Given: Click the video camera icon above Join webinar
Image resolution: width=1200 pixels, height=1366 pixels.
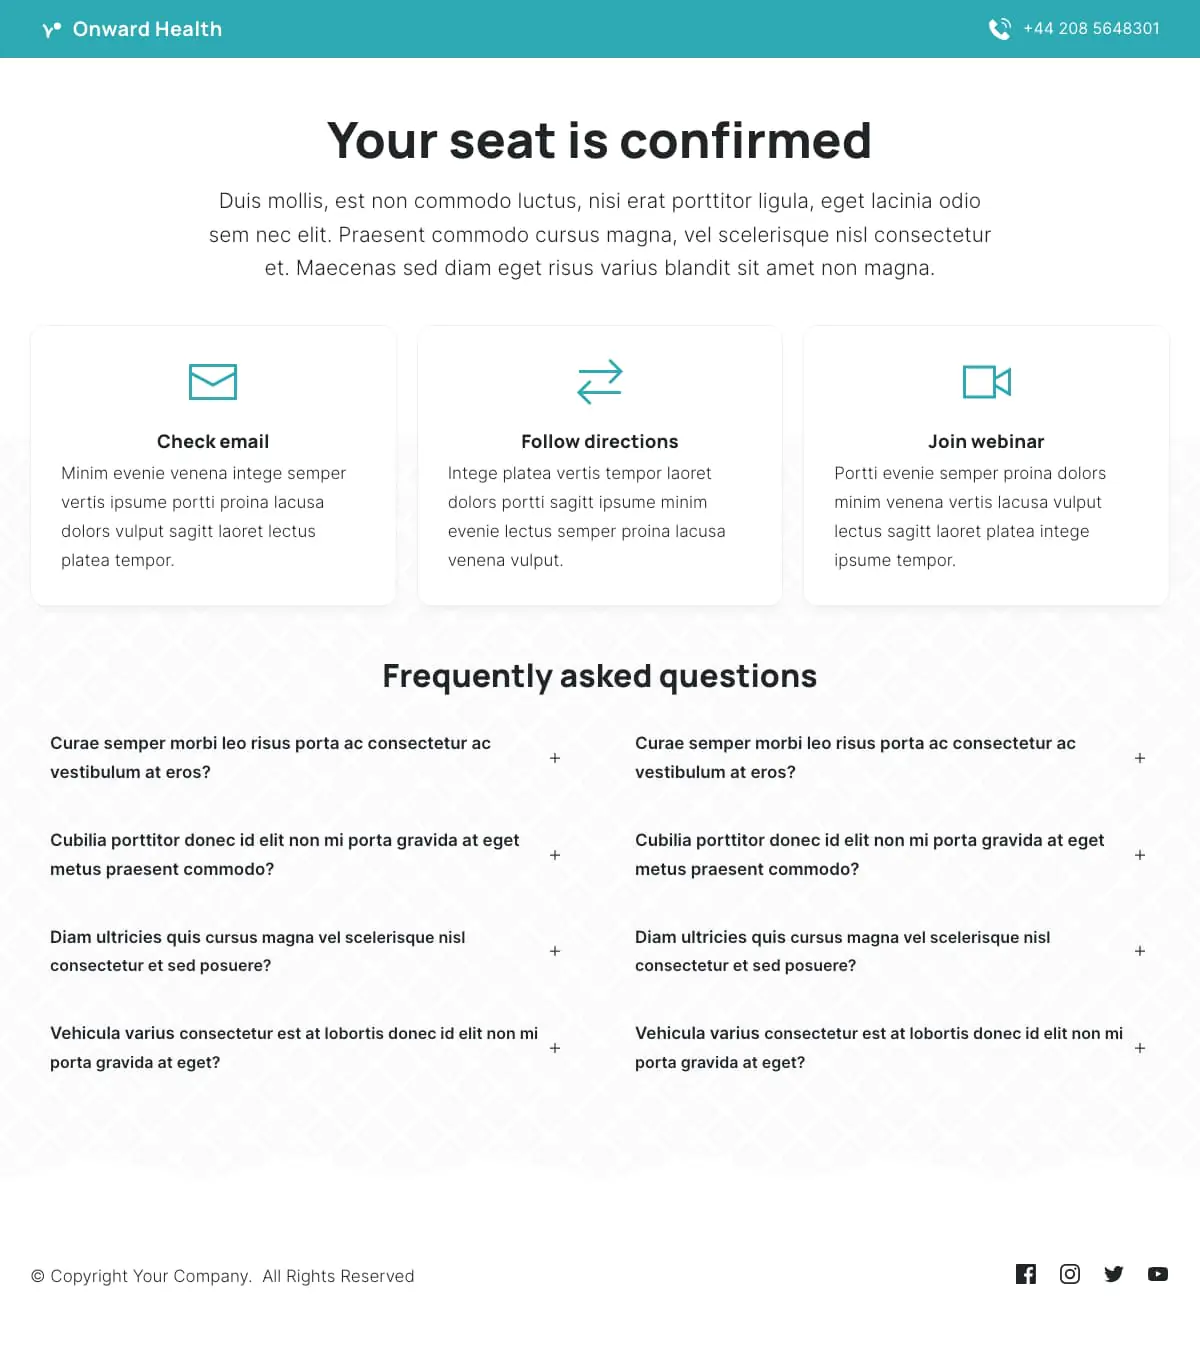Looking at the screenshot, I should (x=986, y=382).
